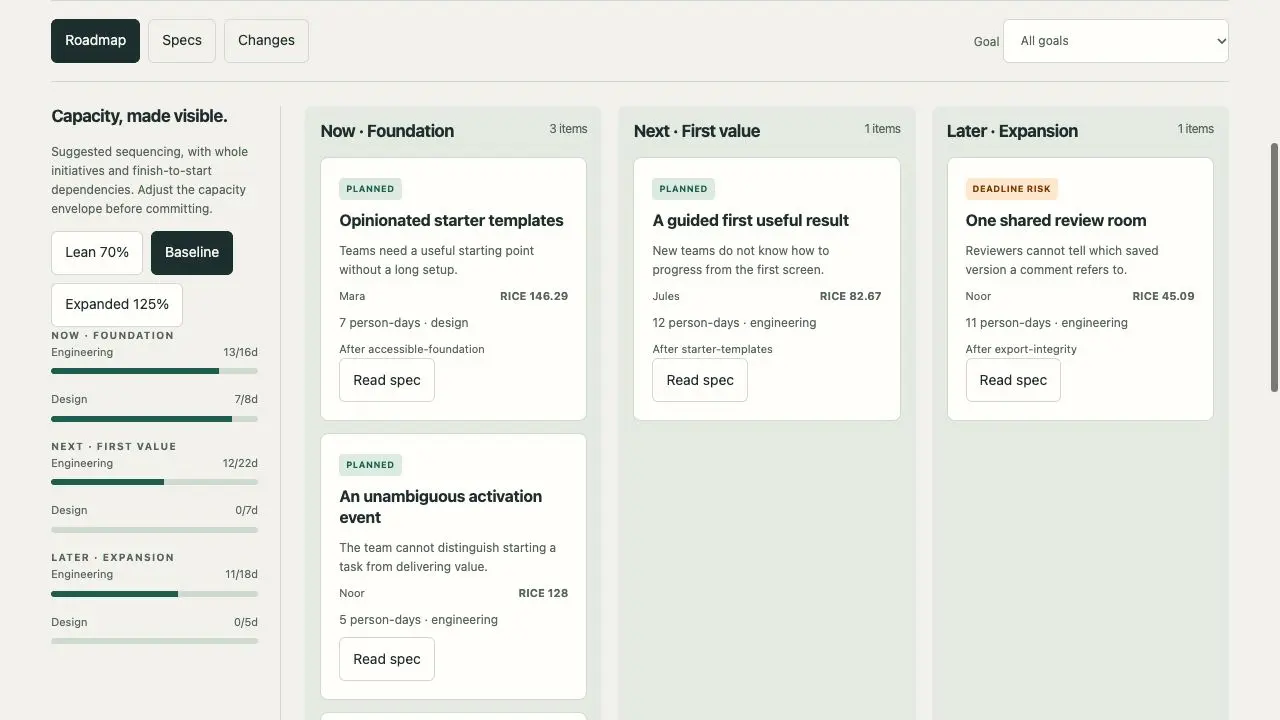Click the "RICE 146.29" score
The image size is (1280, 720).
point(534,296)
